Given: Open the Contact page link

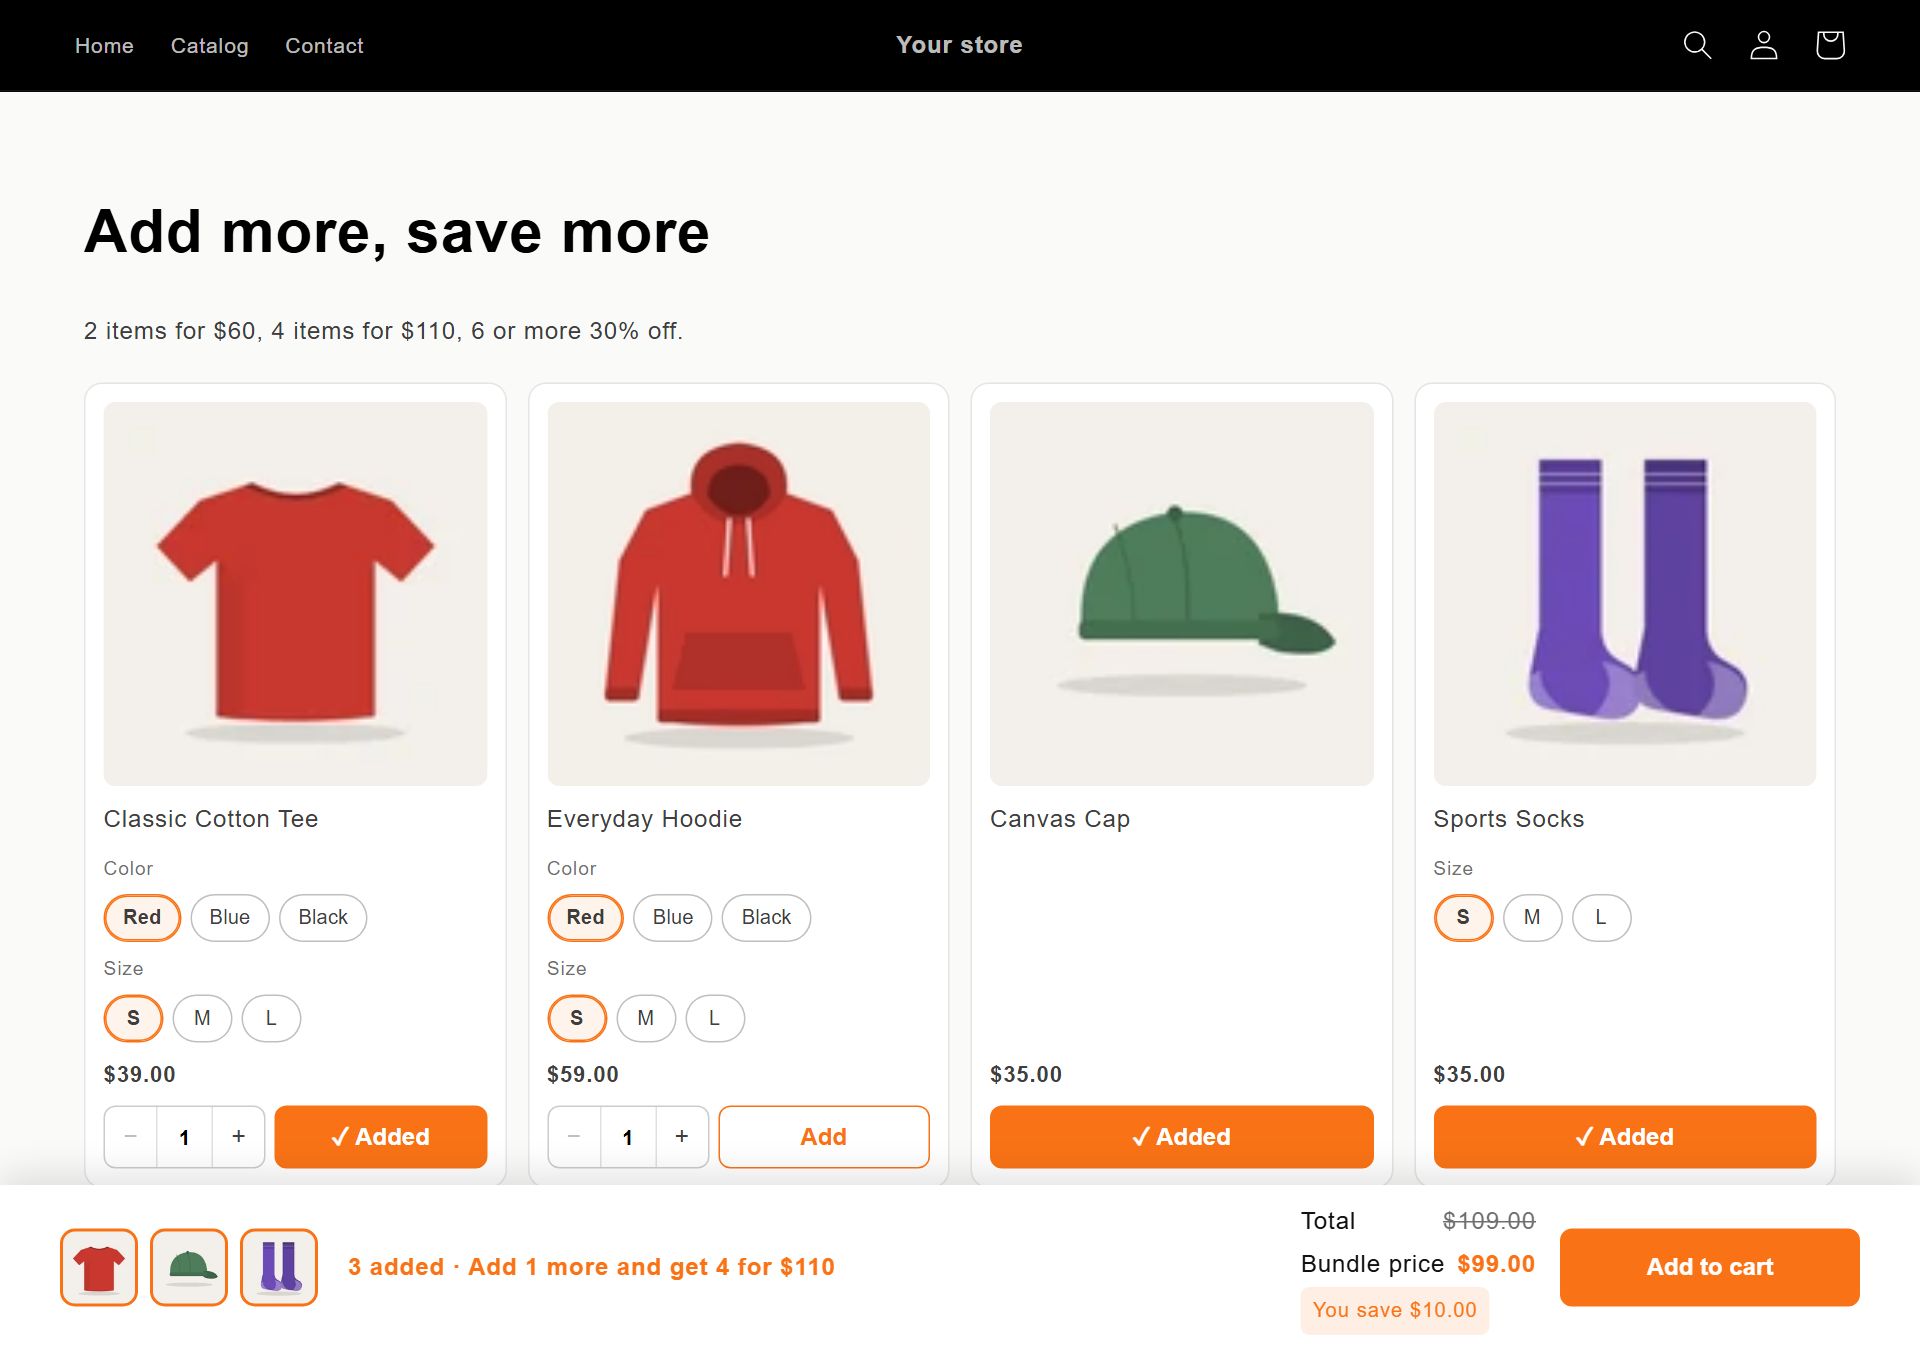Looking at the screenshot, I should tap(324, 46).
